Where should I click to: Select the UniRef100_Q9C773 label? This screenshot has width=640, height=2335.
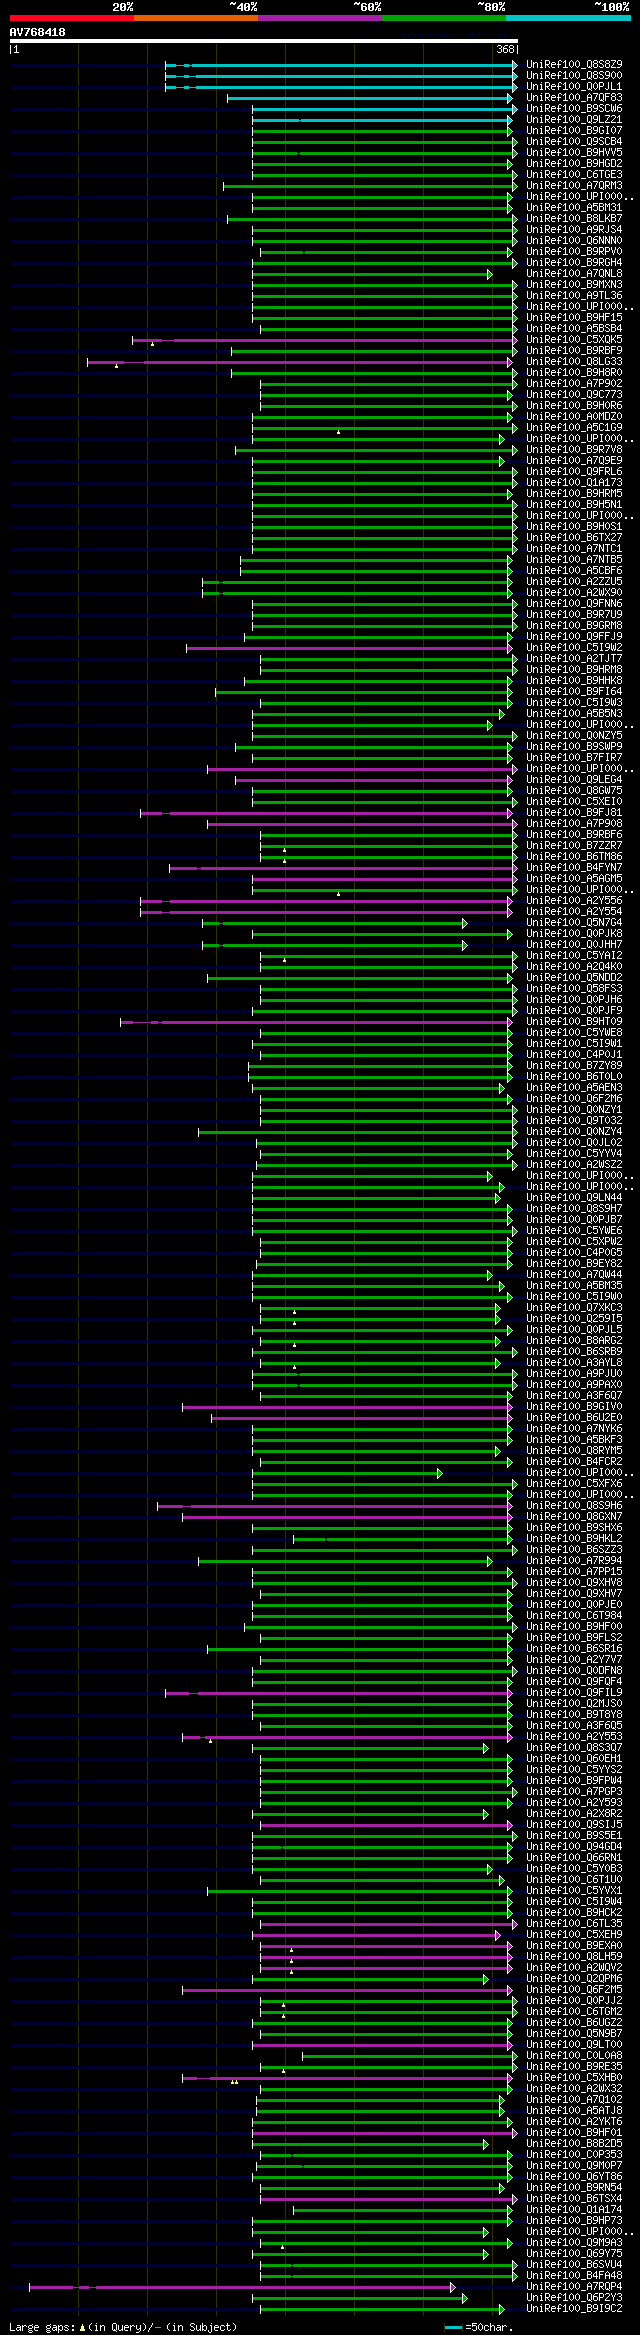tap(574, 394)
